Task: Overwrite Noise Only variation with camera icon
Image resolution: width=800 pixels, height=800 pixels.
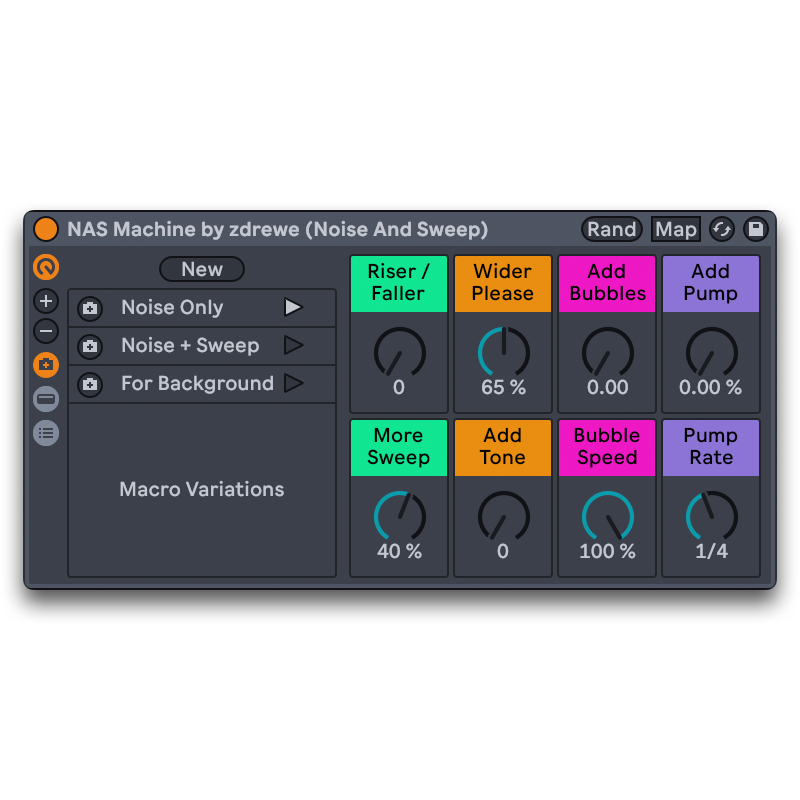Action: coord(90,308)
